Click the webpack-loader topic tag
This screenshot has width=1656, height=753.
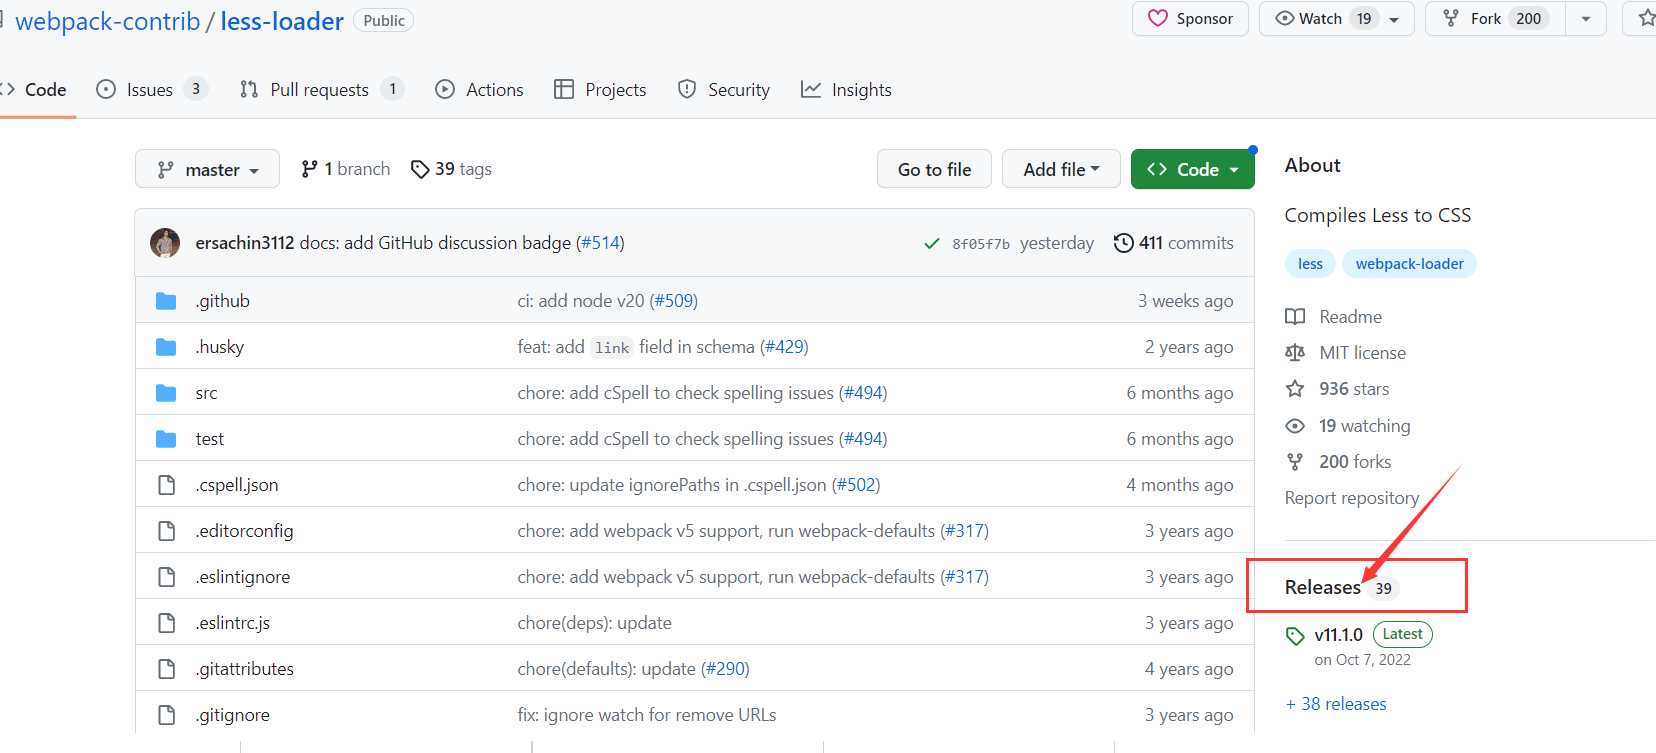pos(1409,264)
